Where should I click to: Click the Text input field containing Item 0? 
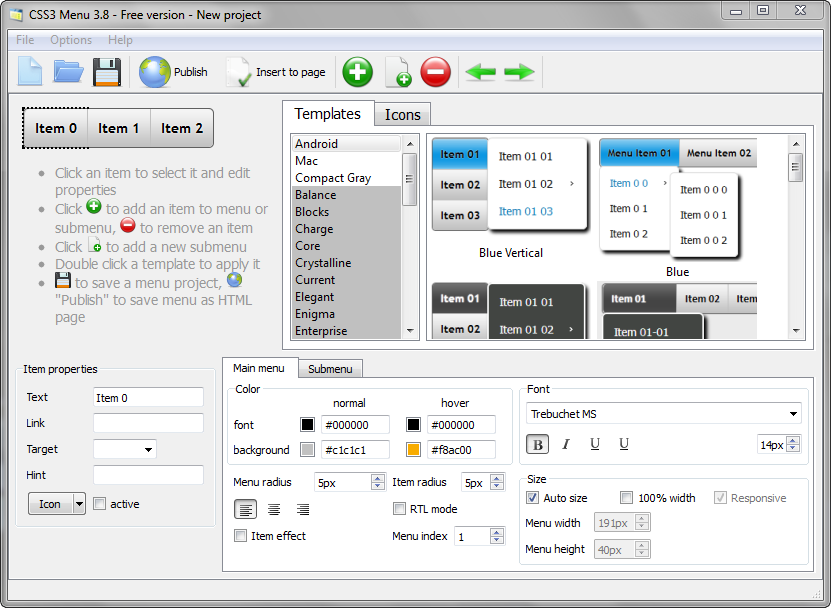click(148, 398)
